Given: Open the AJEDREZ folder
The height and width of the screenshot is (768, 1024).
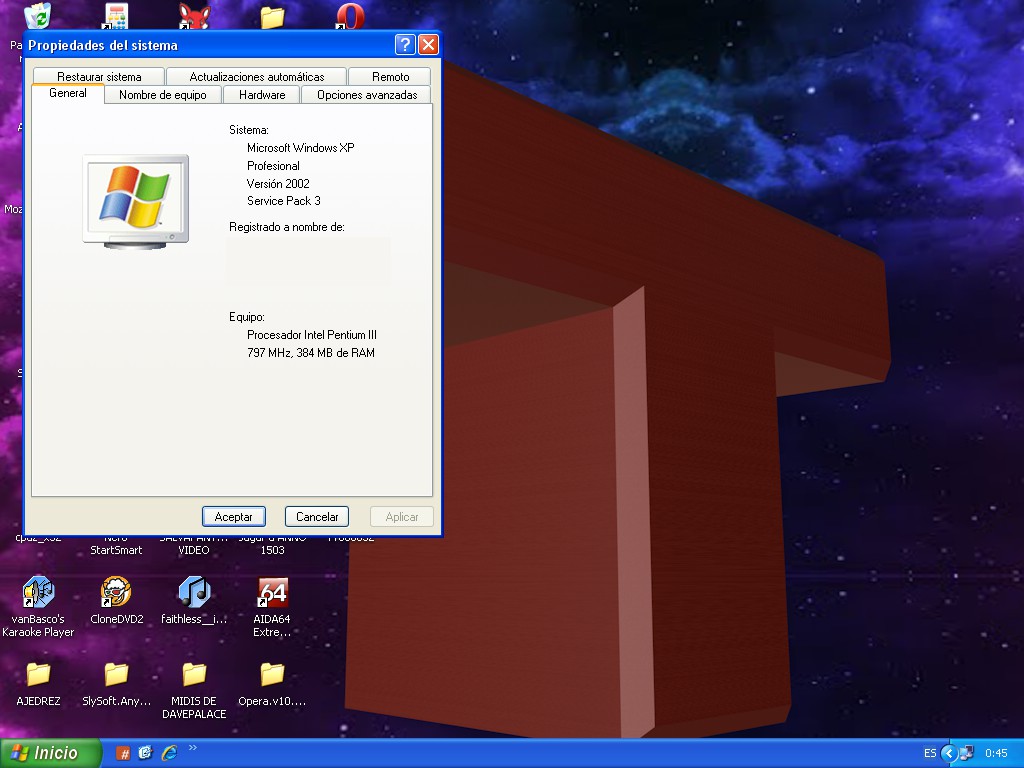Looking at the screenshot, I should pyautogui.click(x=38, y=675).
